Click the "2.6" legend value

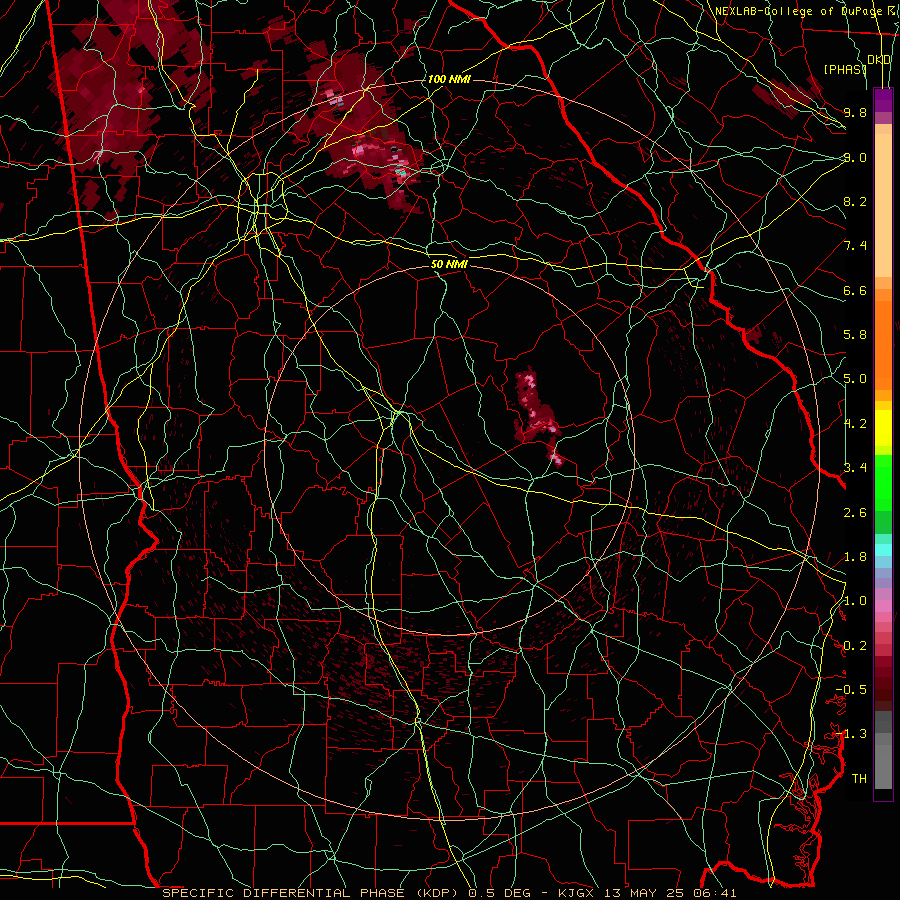[855, 513]
